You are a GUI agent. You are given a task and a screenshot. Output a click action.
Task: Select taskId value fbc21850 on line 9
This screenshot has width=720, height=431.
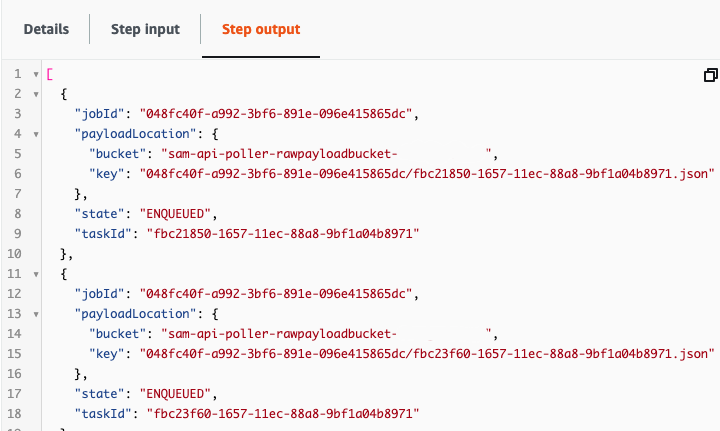(283, 234)
